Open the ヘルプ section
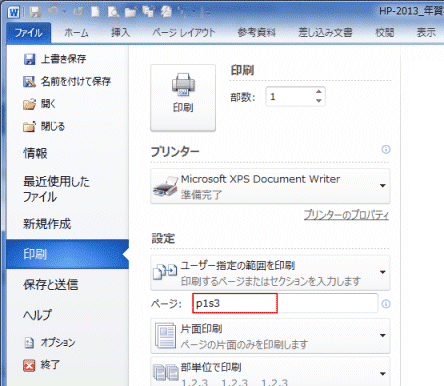 pos(38,314)
